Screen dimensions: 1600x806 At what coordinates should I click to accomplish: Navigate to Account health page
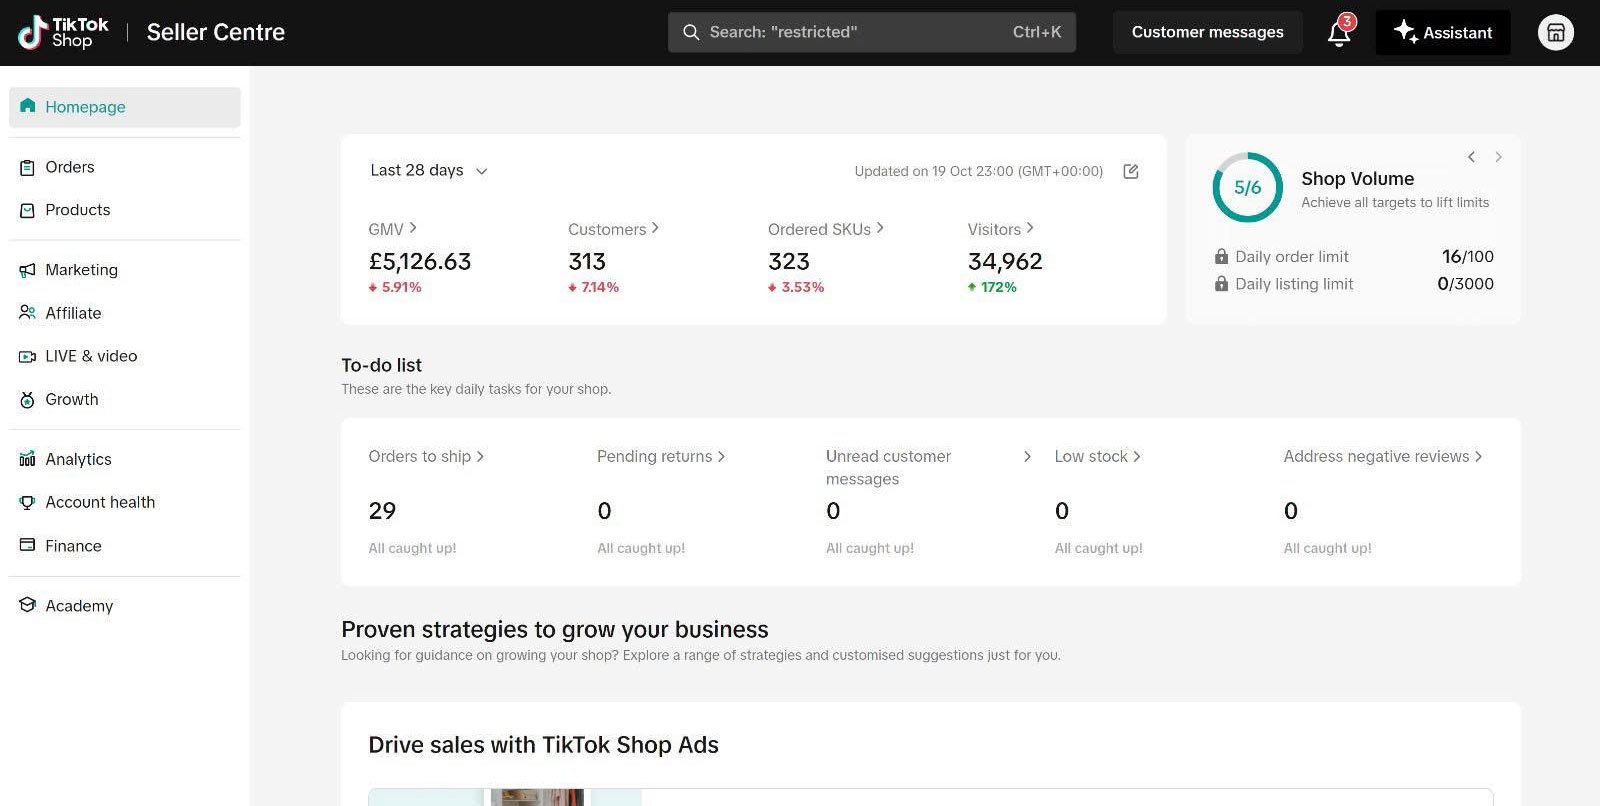coord(100,502)
